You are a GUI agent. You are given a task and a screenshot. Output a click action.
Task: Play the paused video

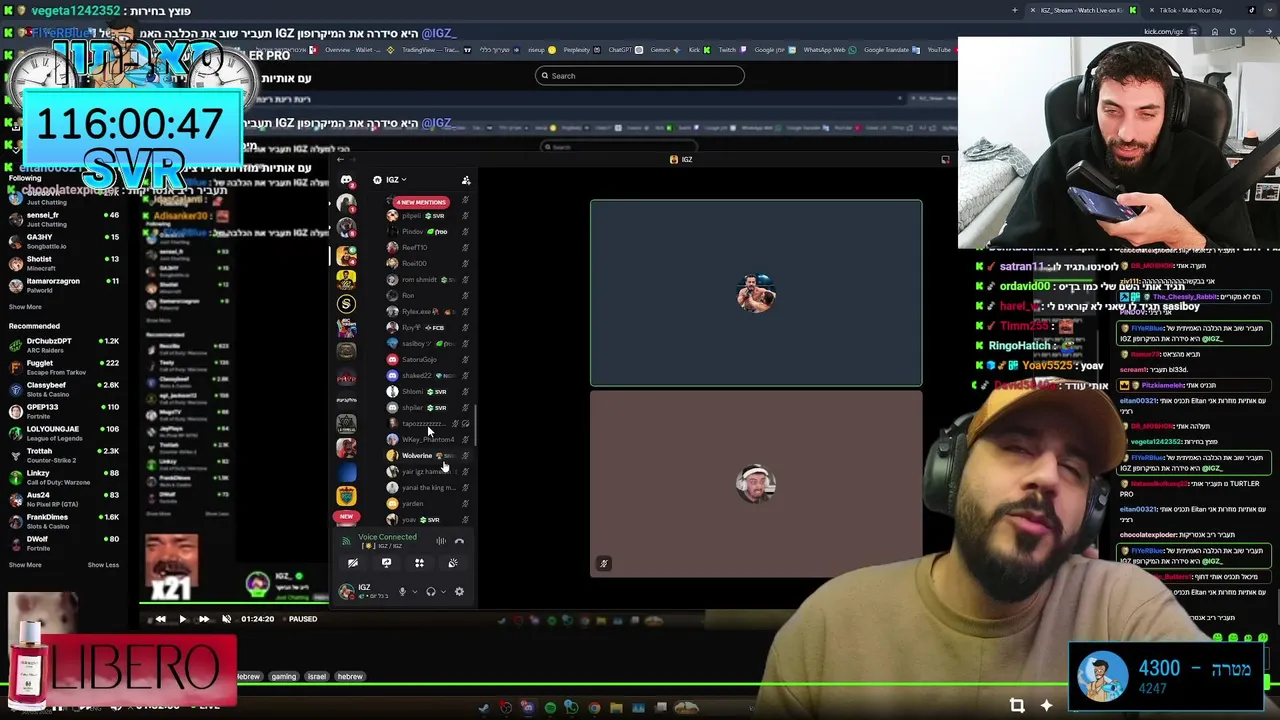click(182, 619)
